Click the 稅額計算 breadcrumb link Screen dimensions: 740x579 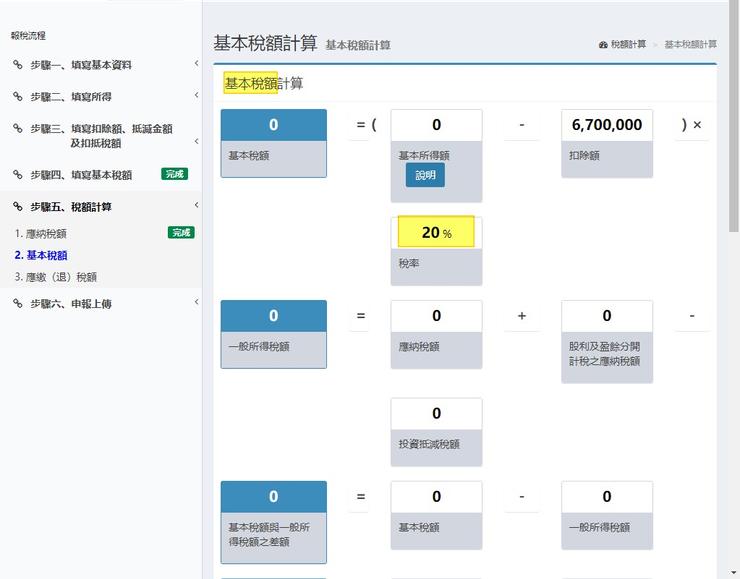click(x=628, y=45)
